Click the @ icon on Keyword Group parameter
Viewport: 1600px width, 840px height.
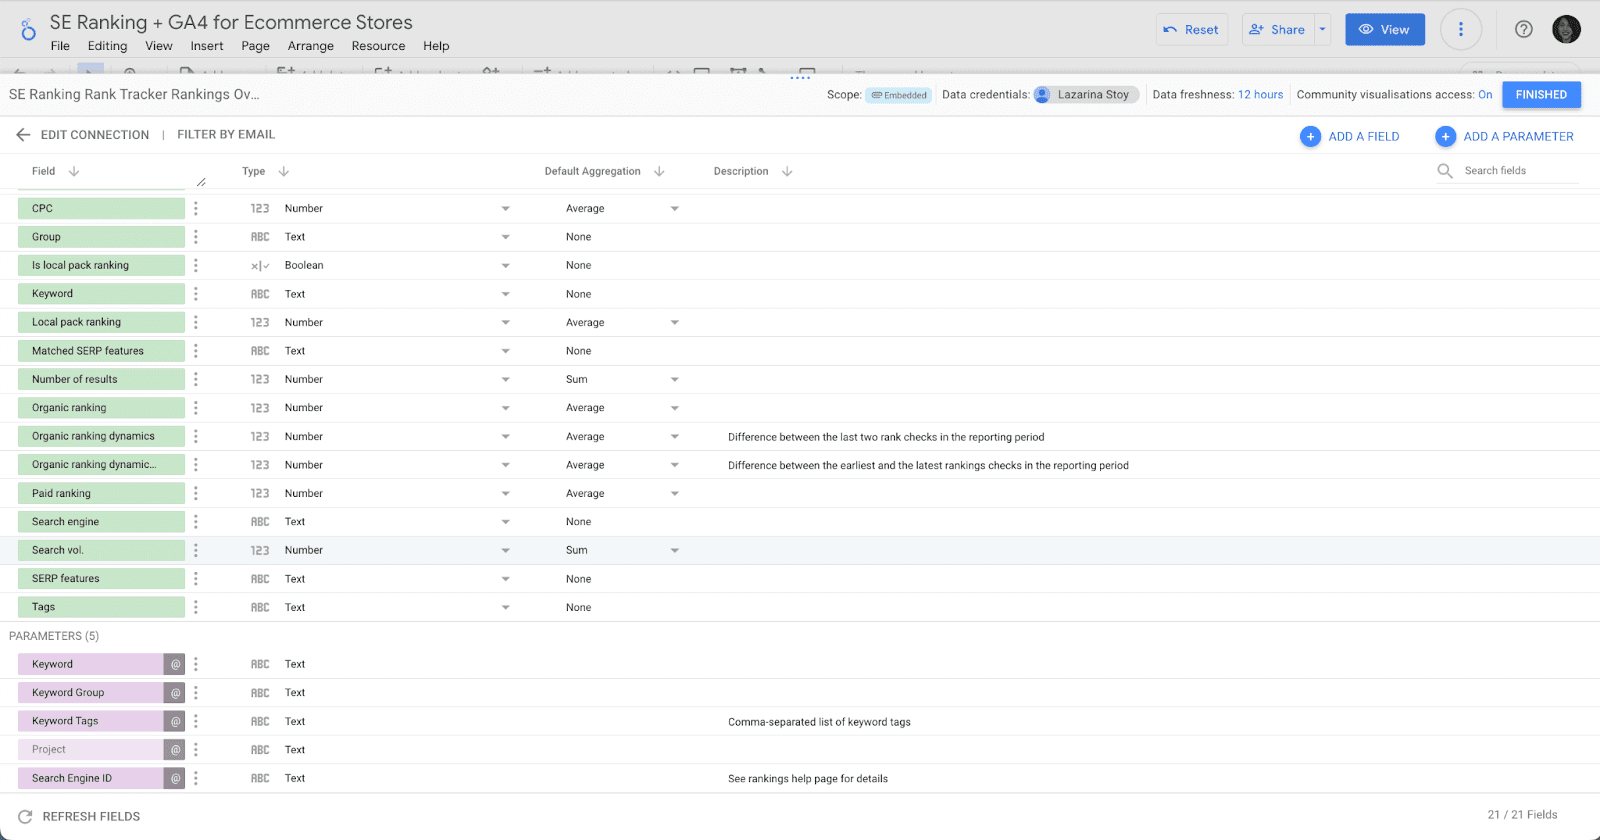[175, 692]
